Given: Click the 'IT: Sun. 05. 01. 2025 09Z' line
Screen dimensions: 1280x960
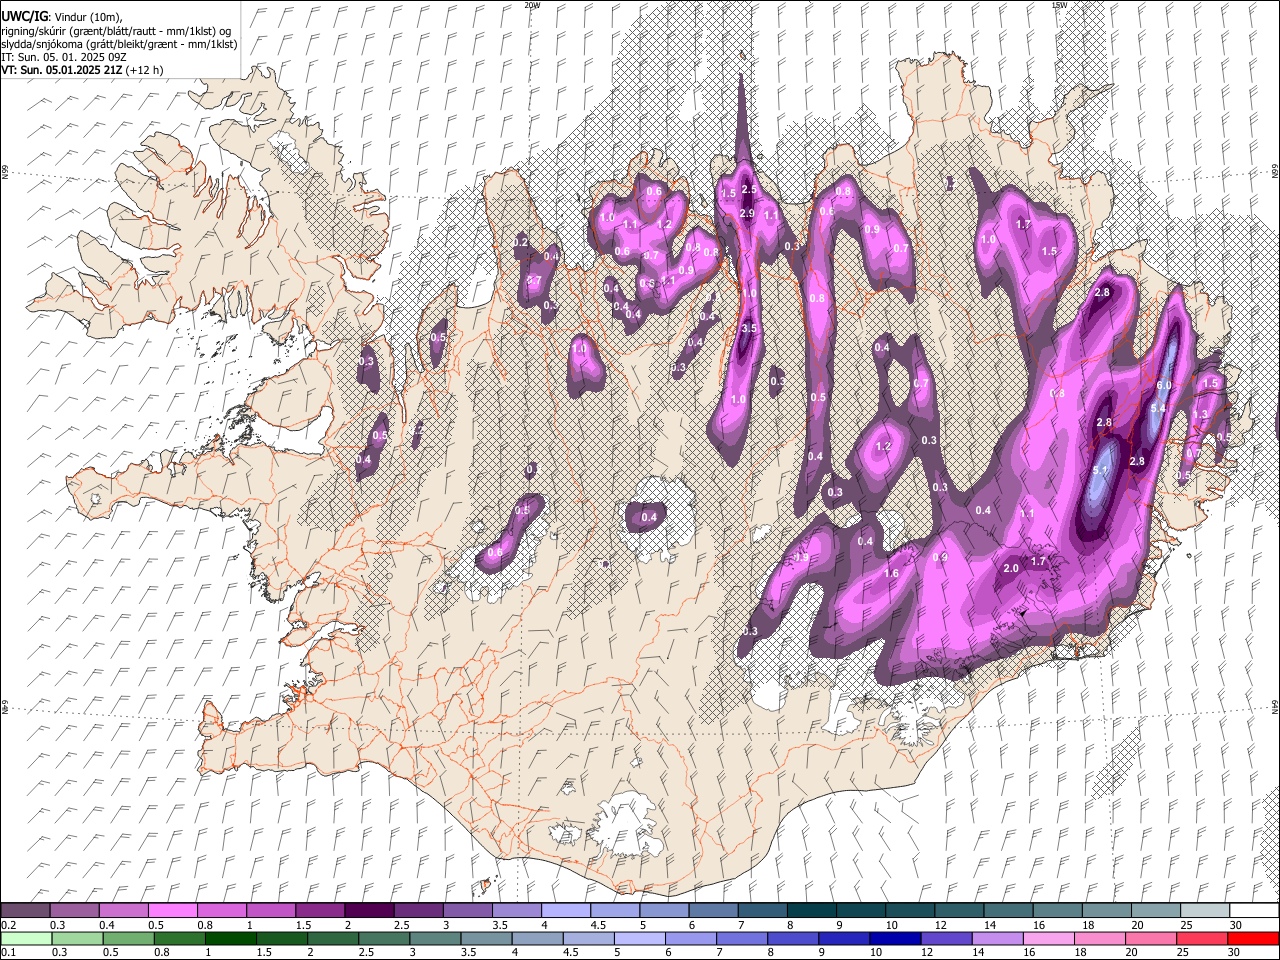Looking at the screenshot, I should click(64, 57).
